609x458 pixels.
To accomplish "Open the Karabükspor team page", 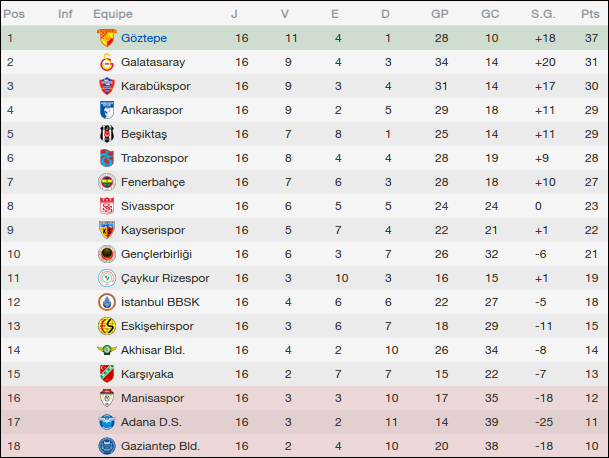I will [x=155, y=86].
